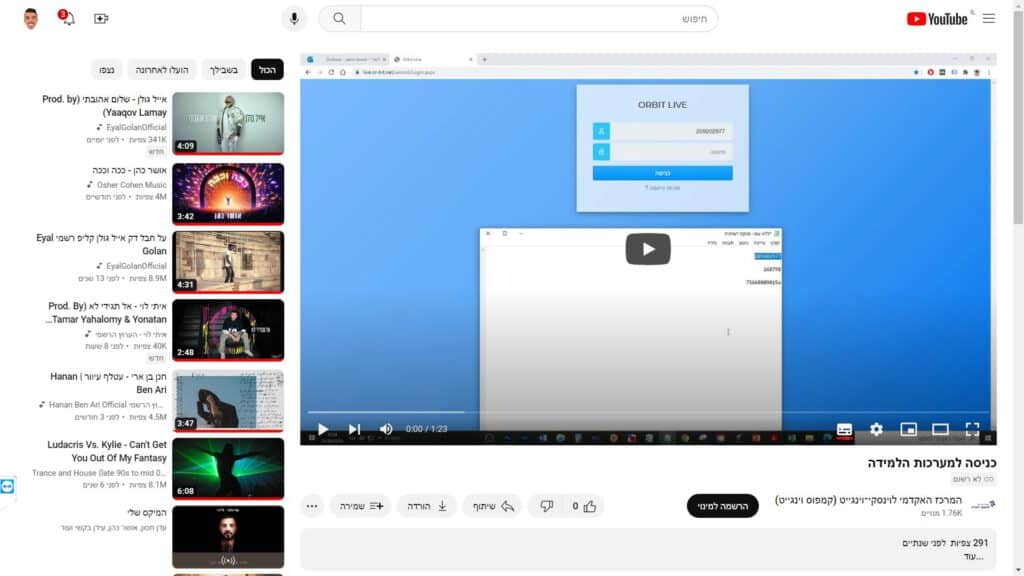The height and width of the screenshot is (576, 1024).
Task: Enter fullscreen mode in the player
Action: coord(972,429)
